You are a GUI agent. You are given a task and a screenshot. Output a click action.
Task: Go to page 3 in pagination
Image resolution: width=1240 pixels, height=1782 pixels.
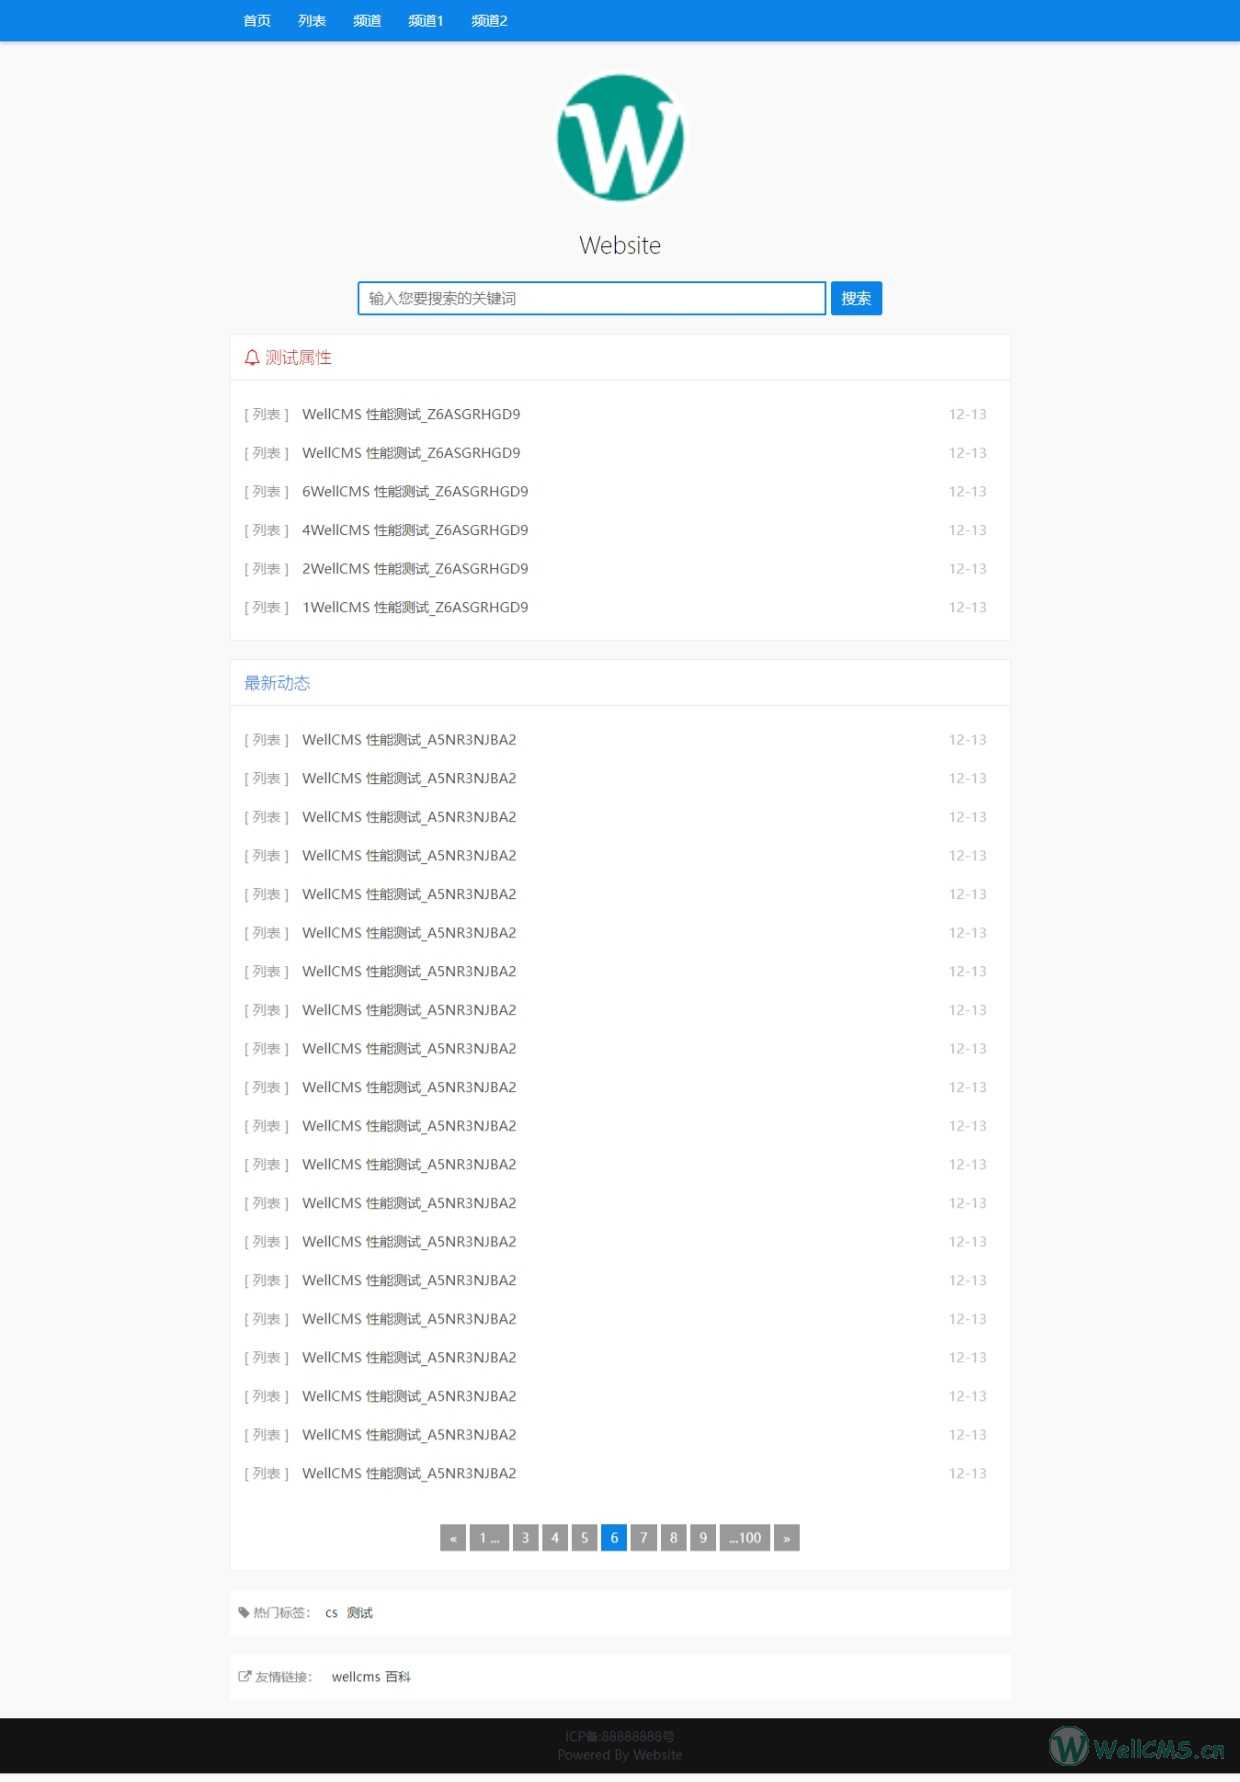[x=525, y=1538]
